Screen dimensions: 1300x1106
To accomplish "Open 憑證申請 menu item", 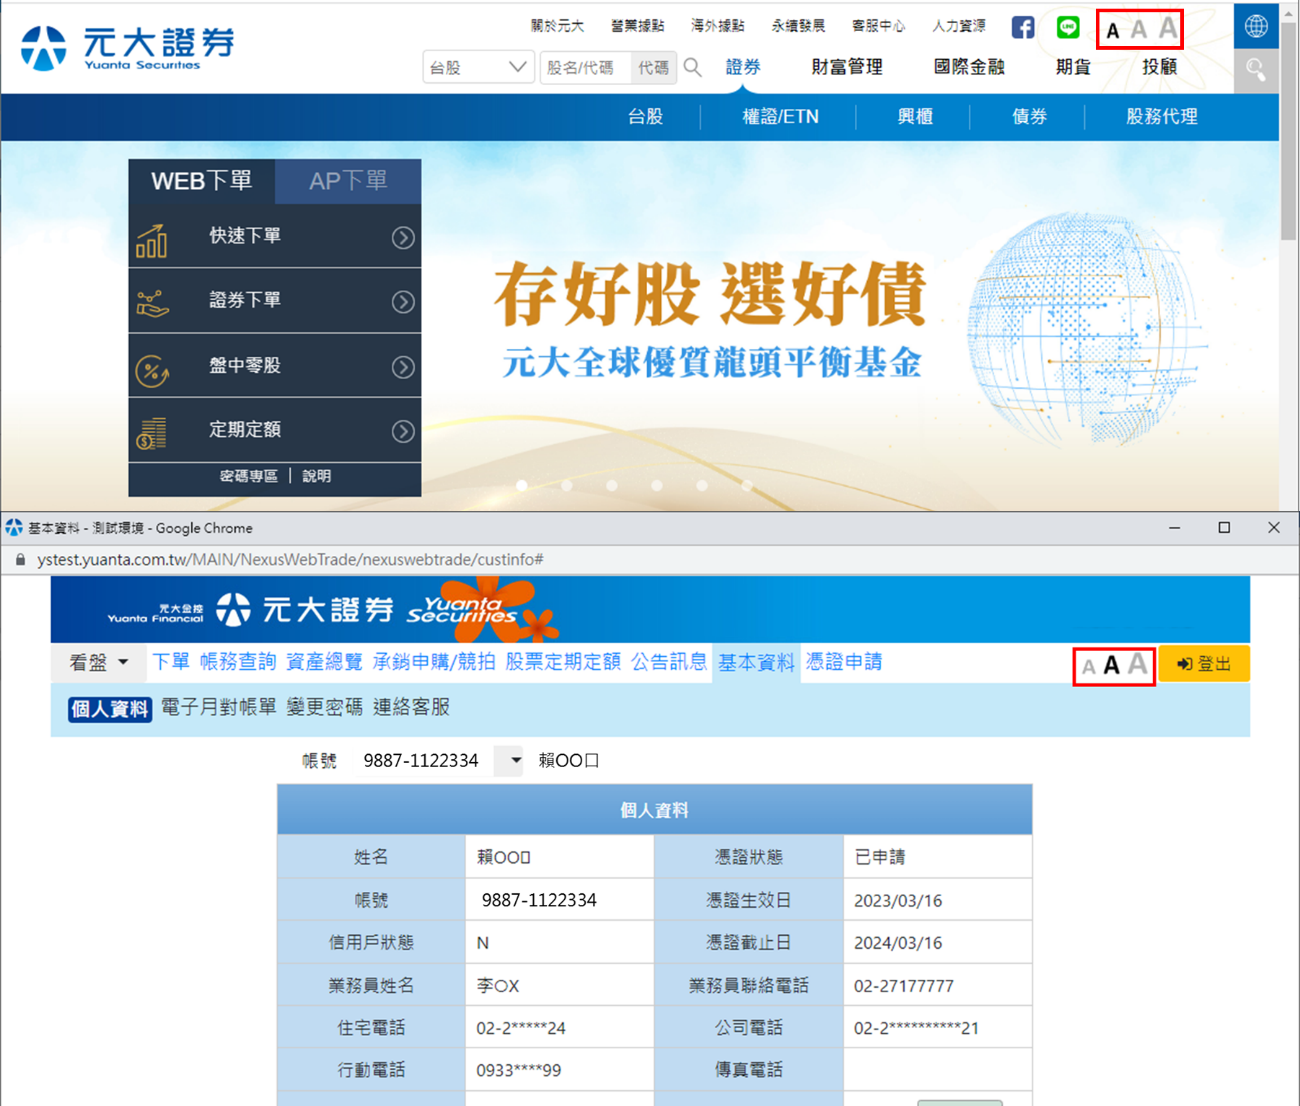I will pos(844,662).
